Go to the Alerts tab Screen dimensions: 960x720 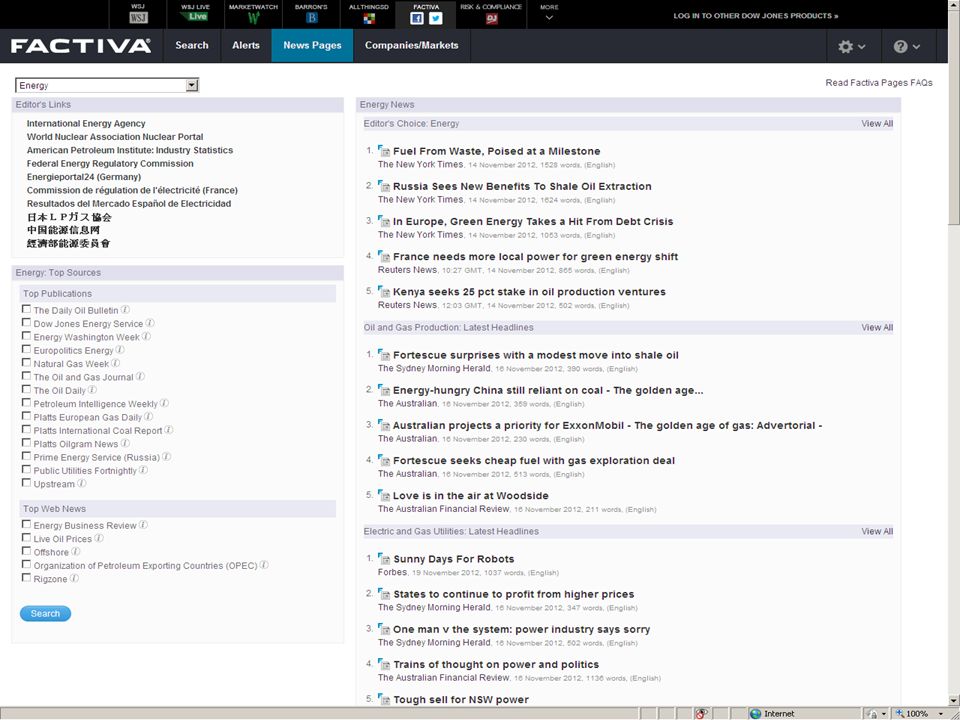246,45
